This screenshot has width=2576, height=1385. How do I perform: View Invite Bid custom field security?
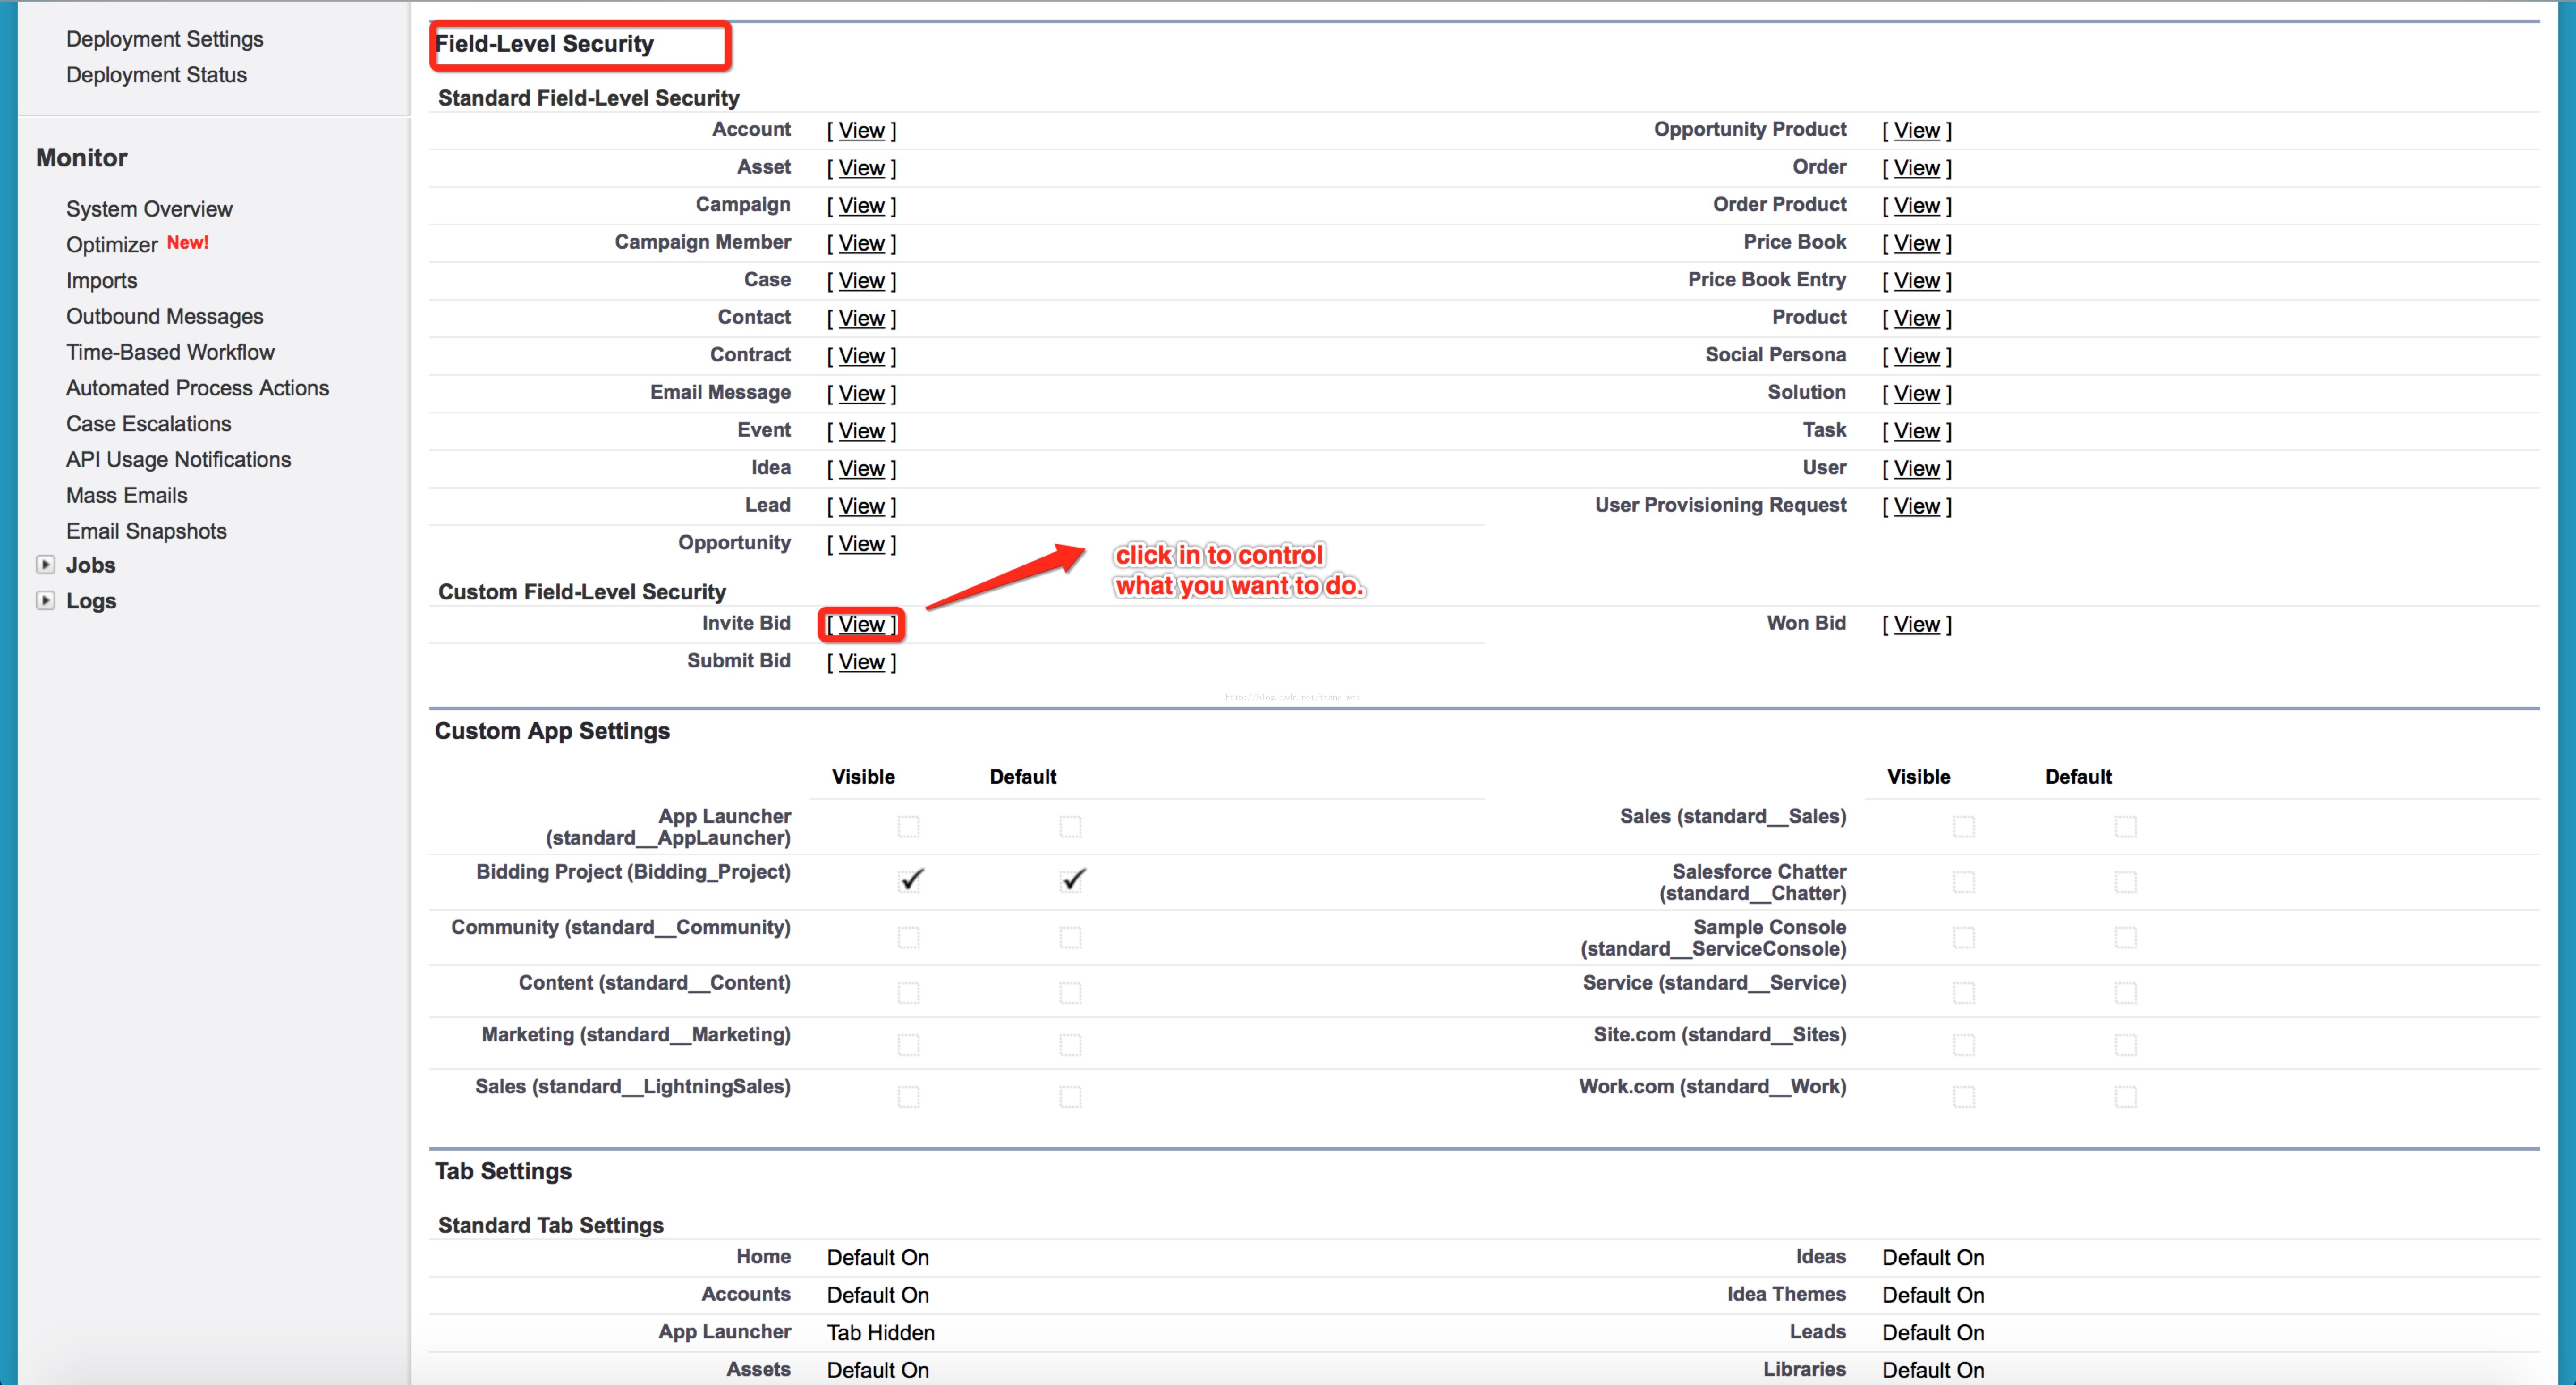click(x=861, y=624)
